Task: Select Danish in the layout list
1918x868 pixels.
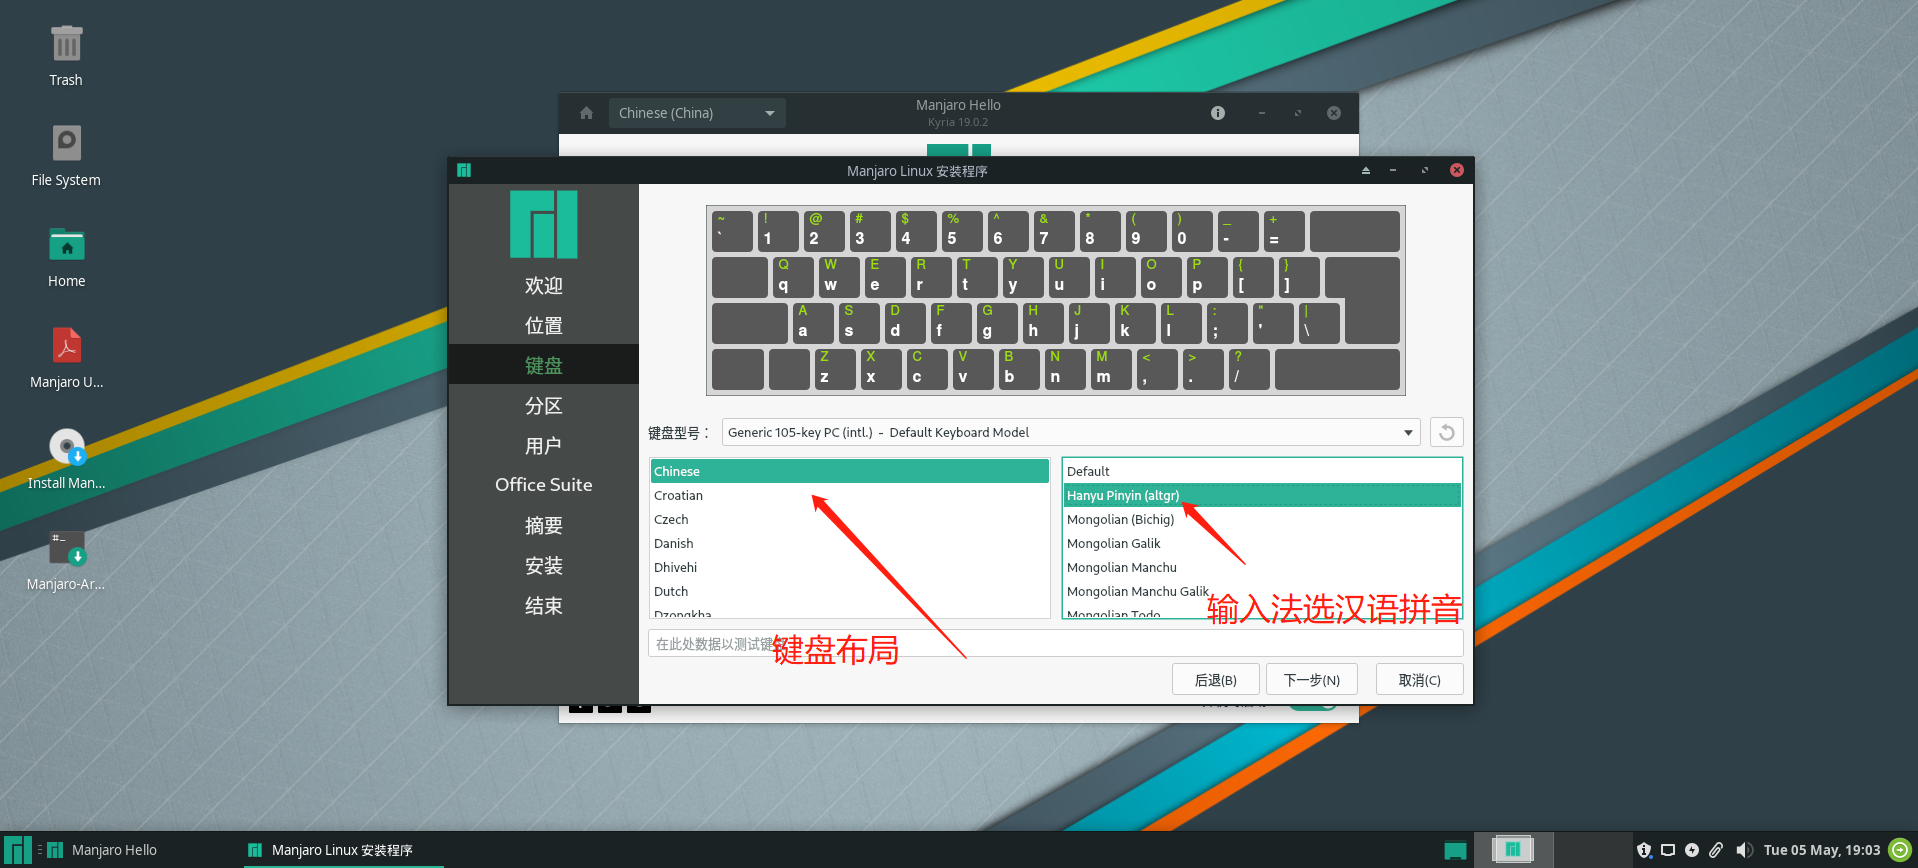Action: coord(849,543)
